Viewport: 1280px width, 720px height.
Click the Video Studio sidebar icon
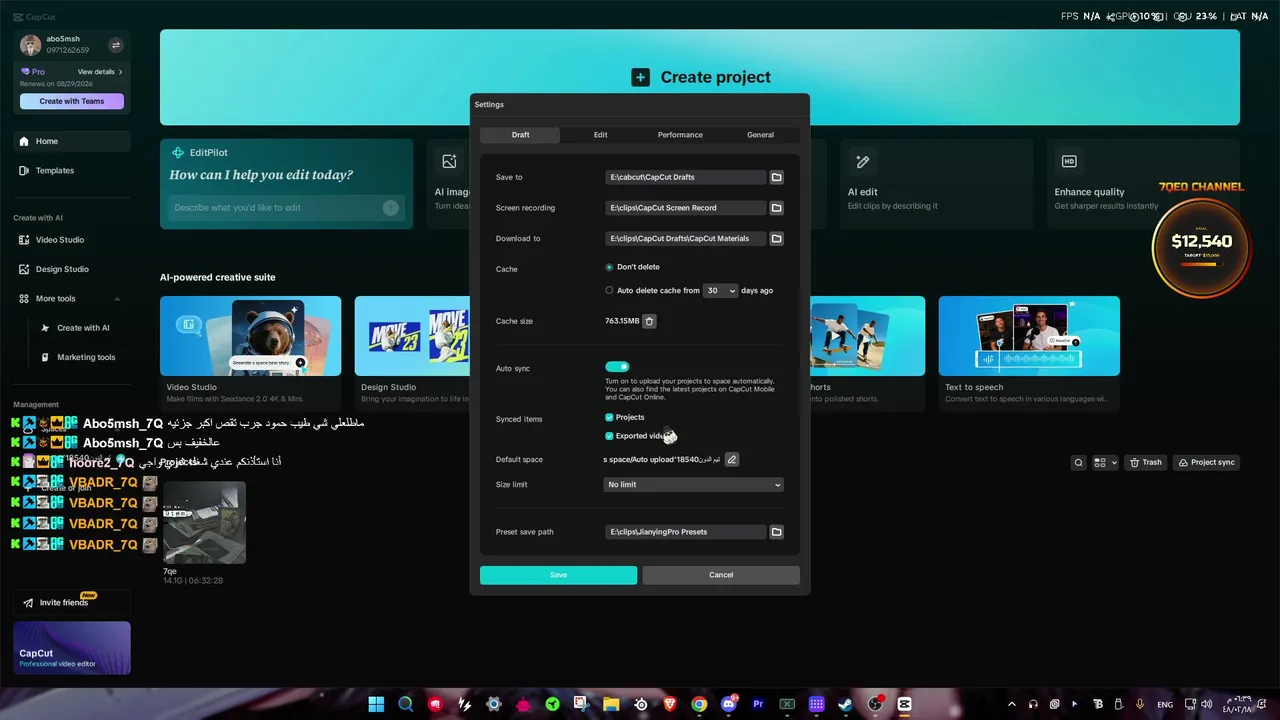(x=24, y=240)
